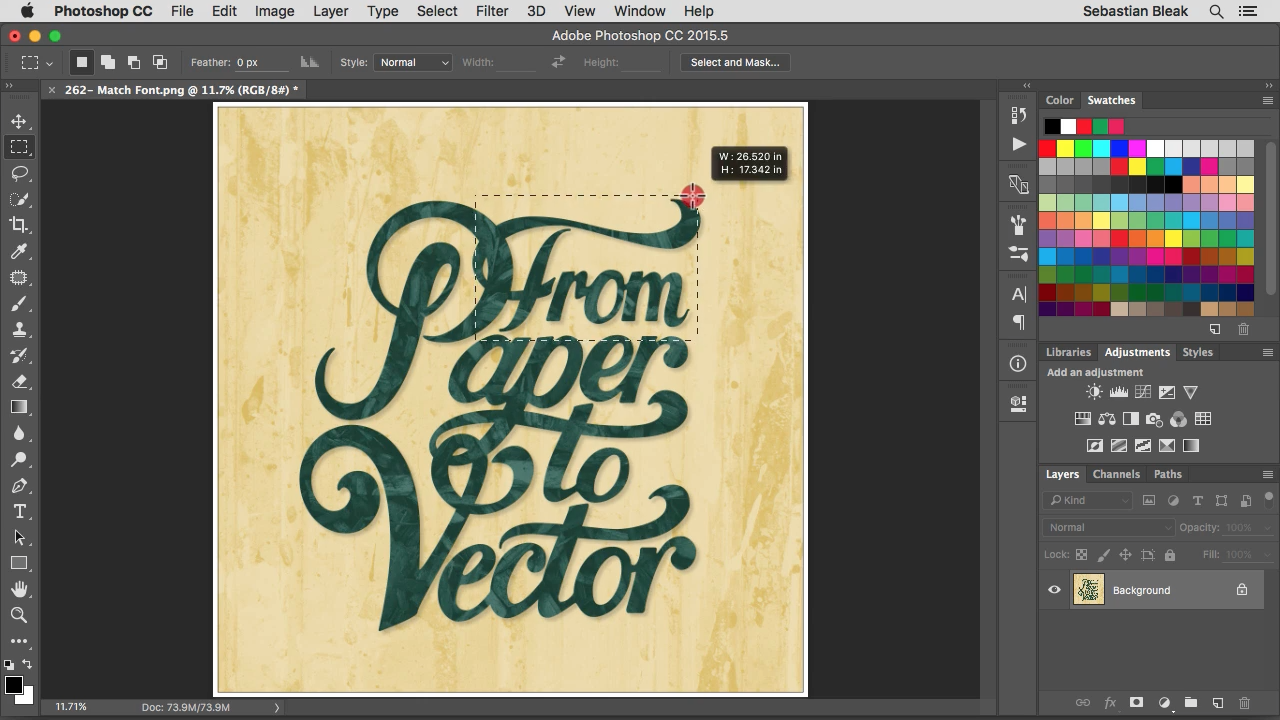The width and height of the screenshot is (1280, 720).
Task: Open the Filter menu
Action: 491,11
